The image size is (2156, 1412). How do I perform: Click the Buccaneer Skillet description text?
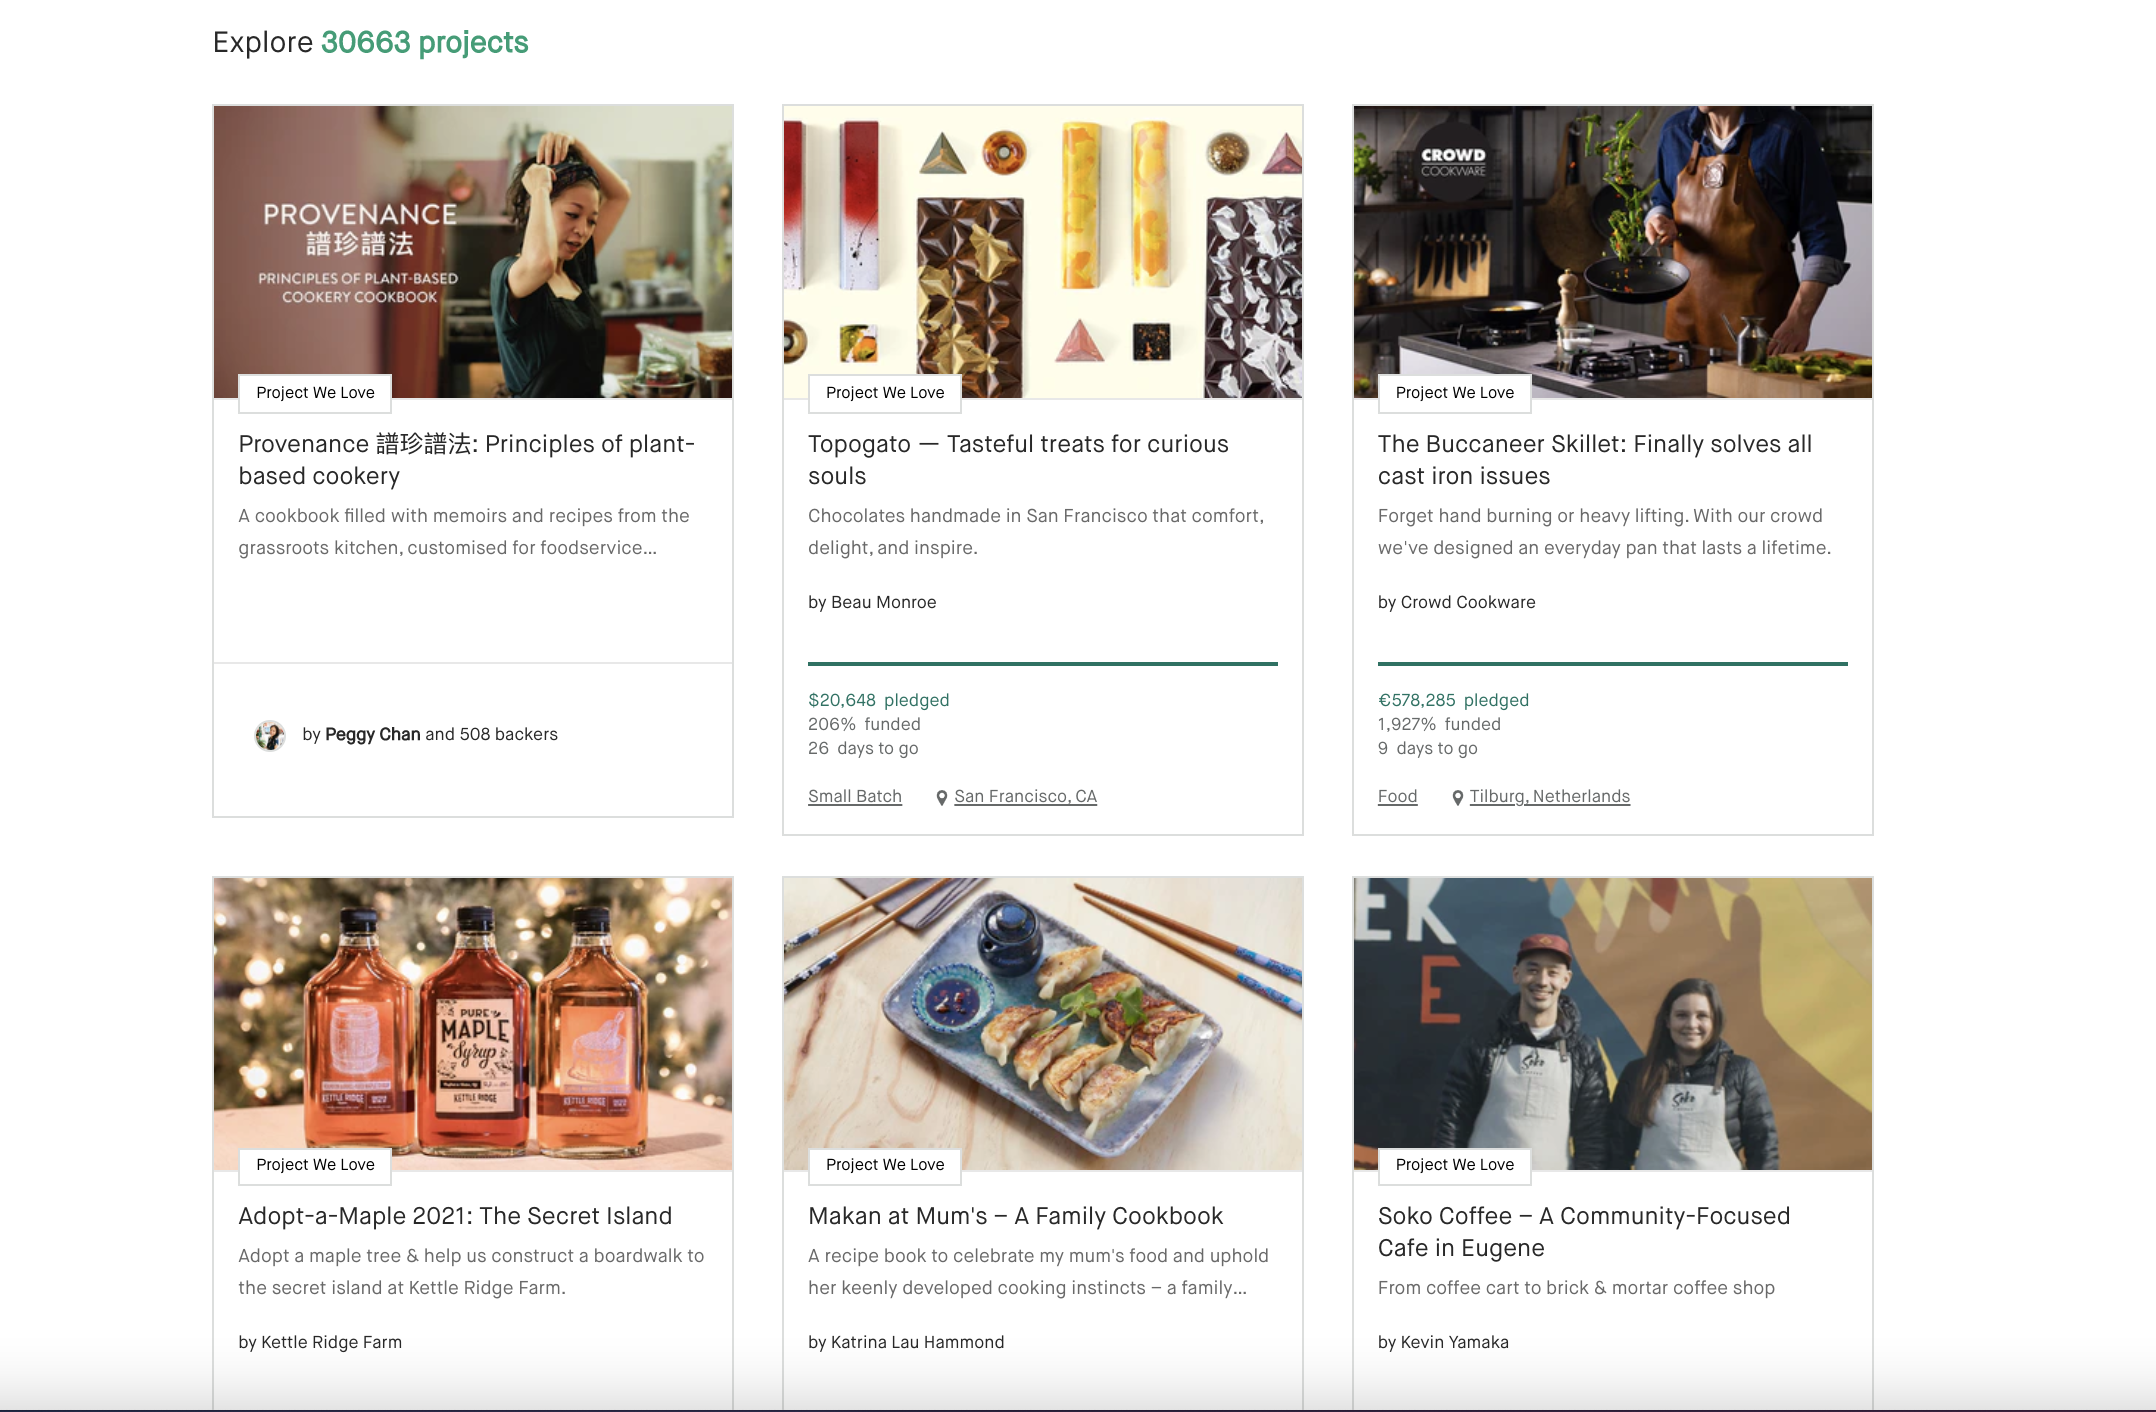1604,531
